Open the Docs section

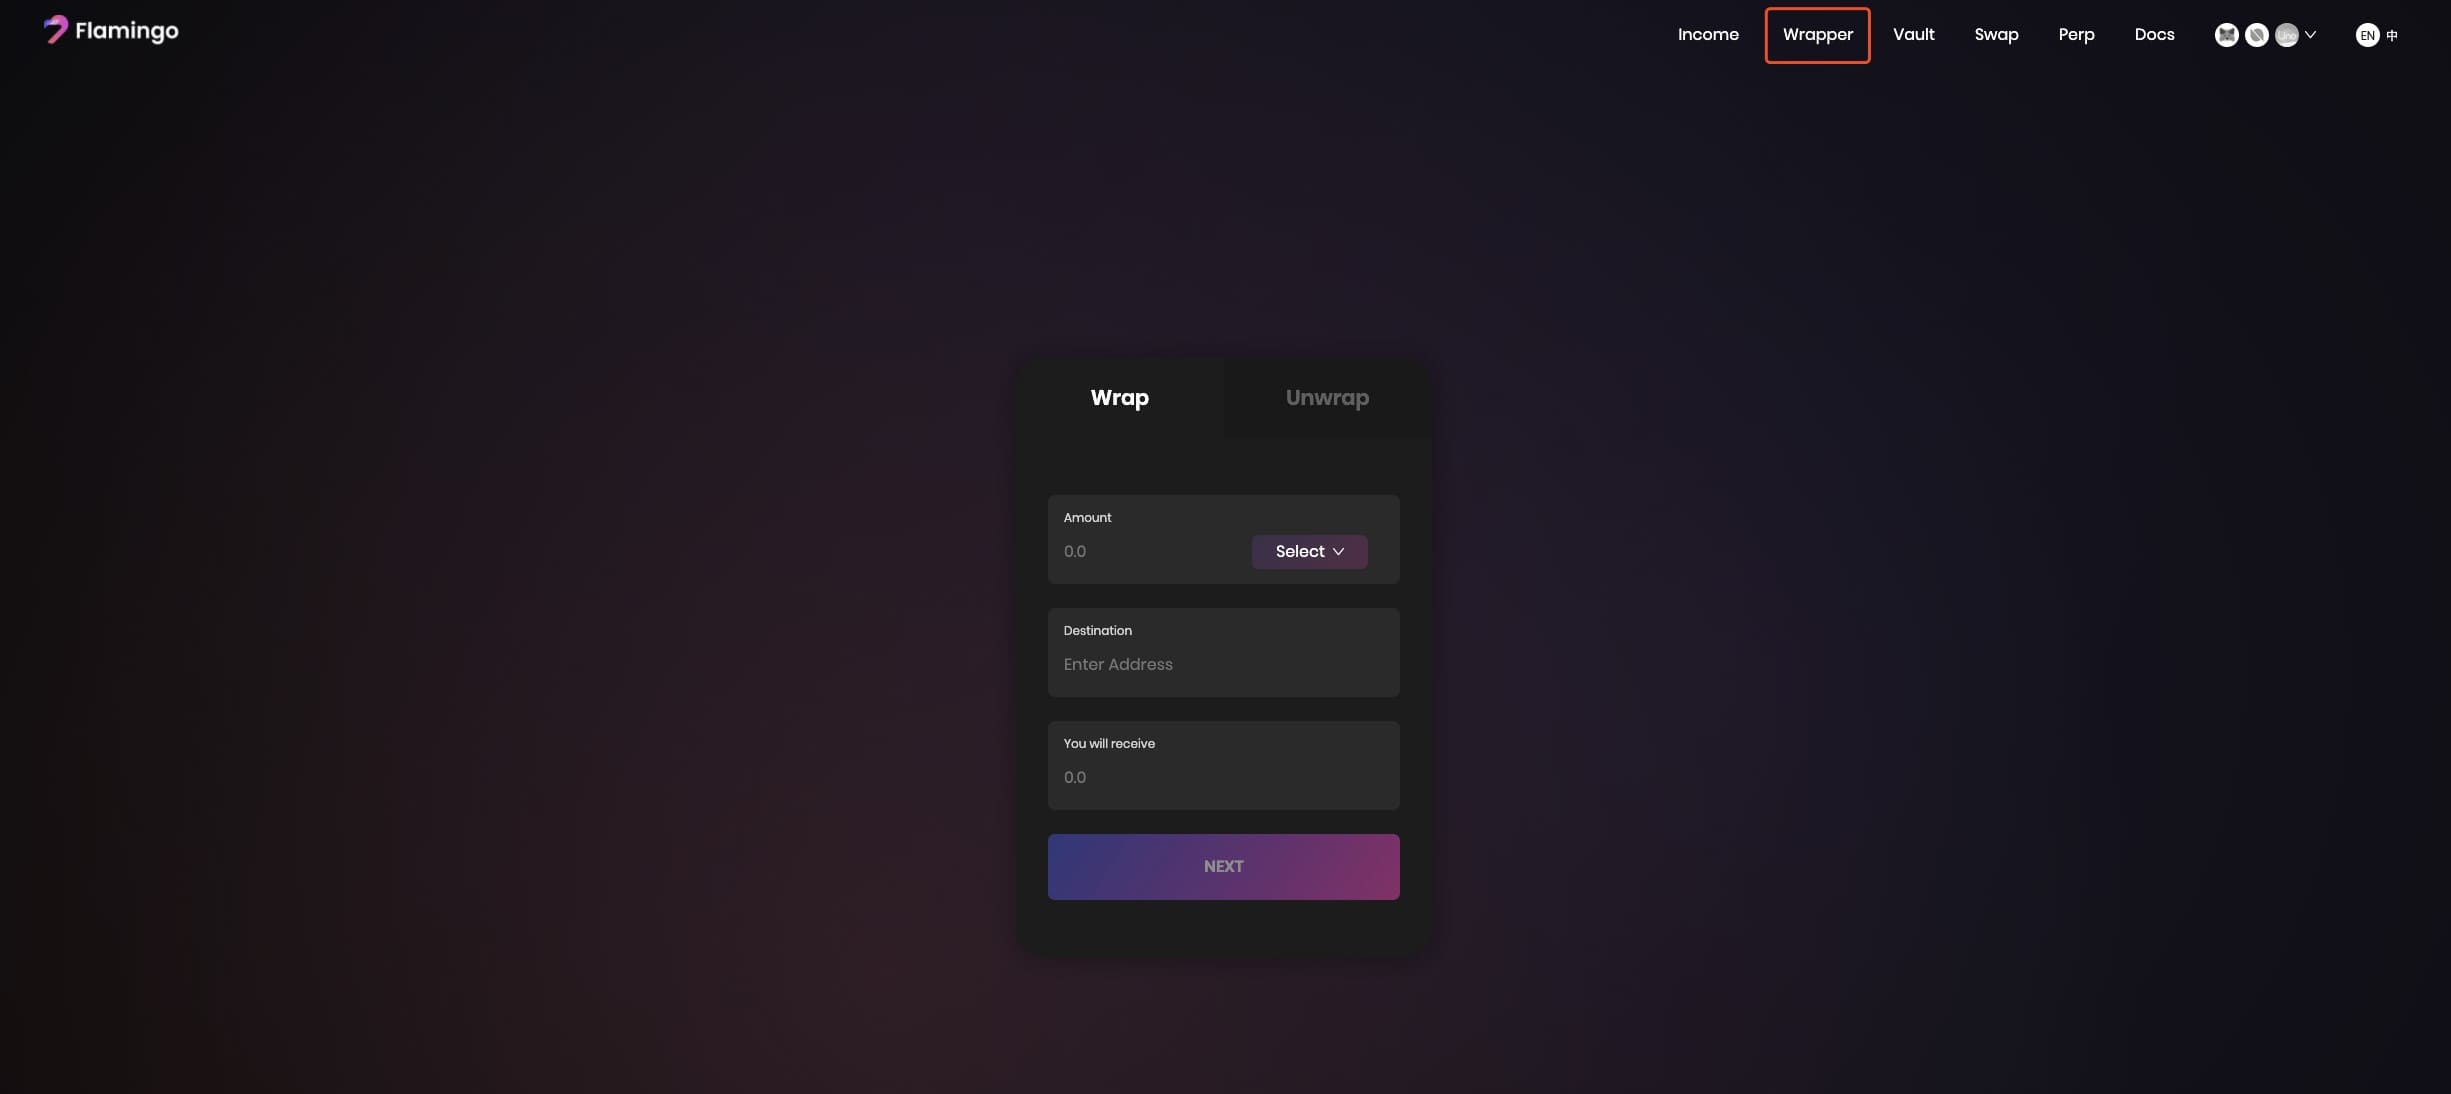(2156, 34)
